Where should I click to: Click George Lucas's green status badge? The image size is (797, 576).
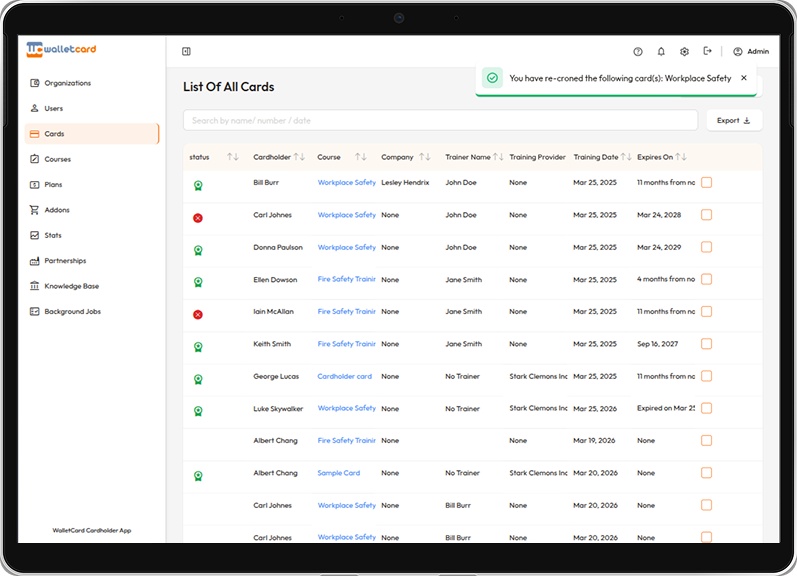(198, 379)
